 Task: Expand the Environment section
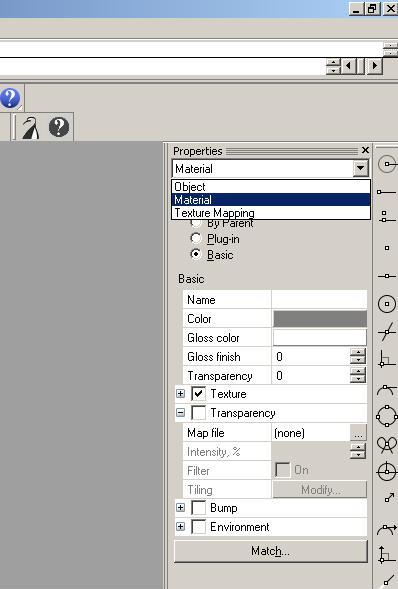click(181, 526)
